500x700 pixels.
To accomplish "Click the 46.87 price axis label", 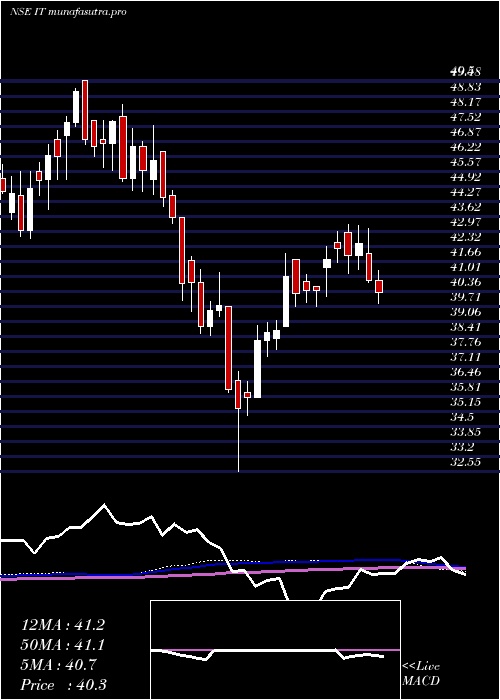I will click(x=465, y=132).
